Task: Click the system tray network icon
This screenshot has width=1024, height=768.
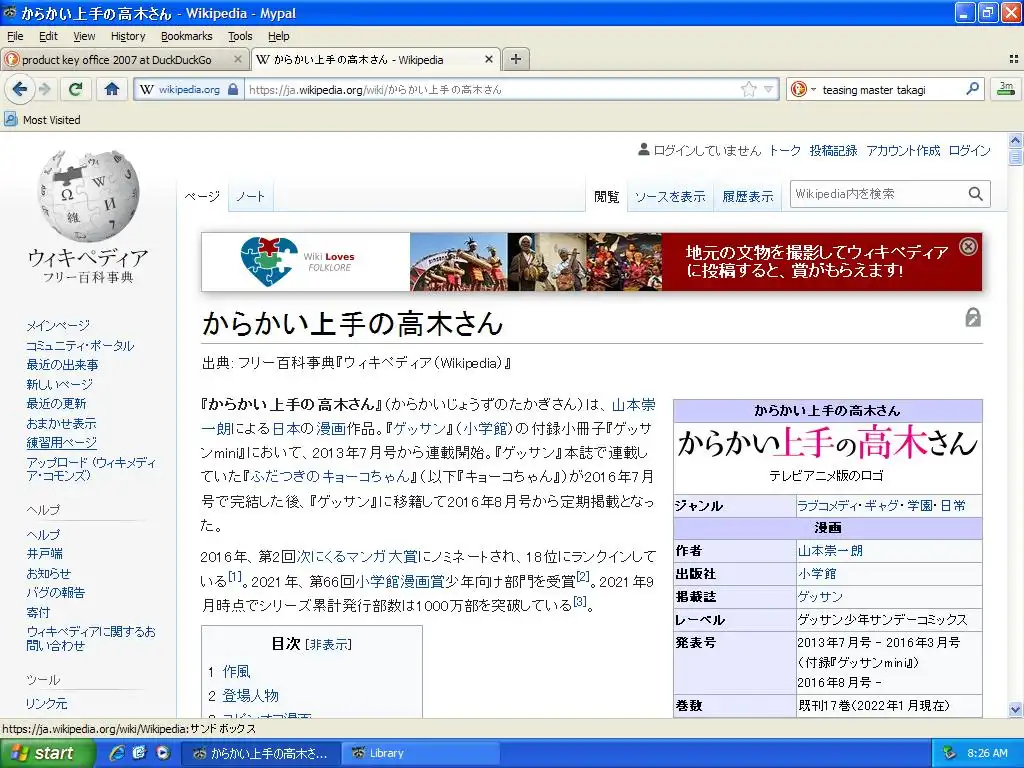Action: (x=950, y=753)
